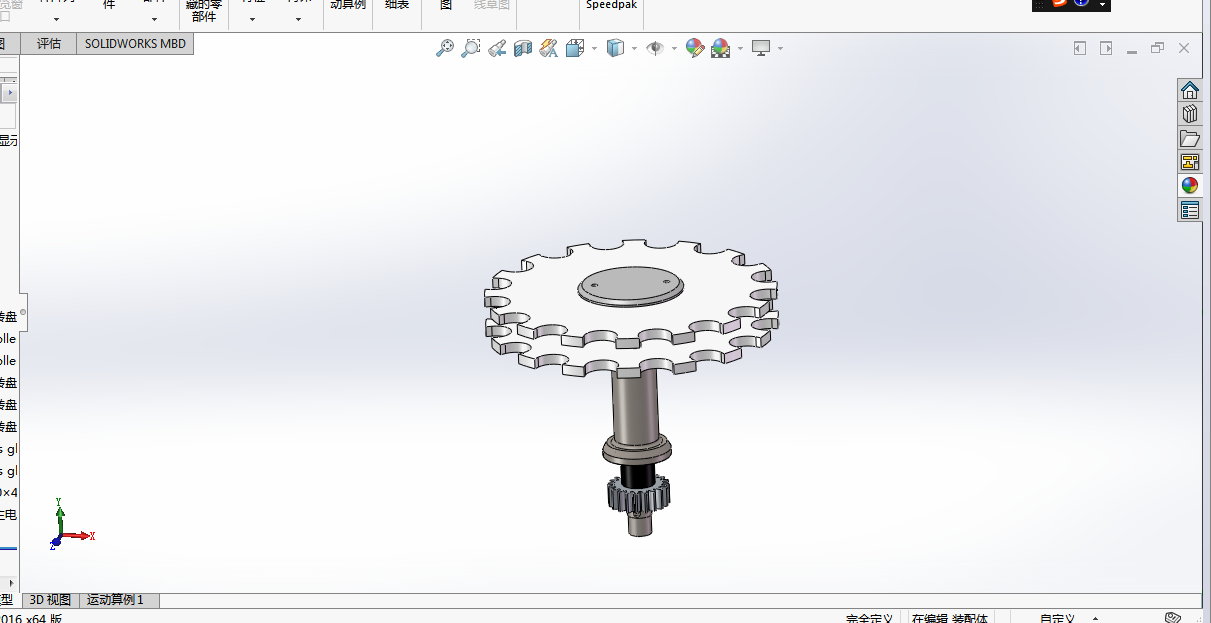Screen dimensions: 1211x623
Task: Open the View Orientation dropdown arrow
Action: [594, 48]
